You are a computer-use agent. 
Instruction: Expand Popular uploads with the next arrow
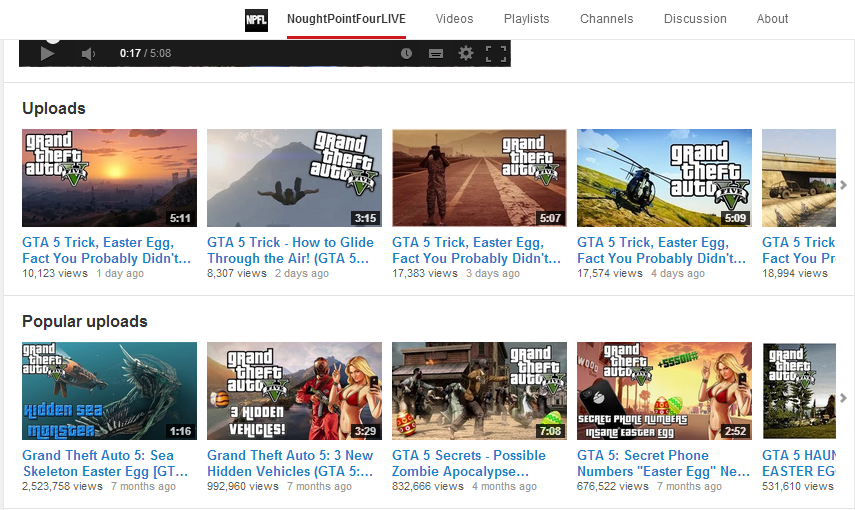844,398
